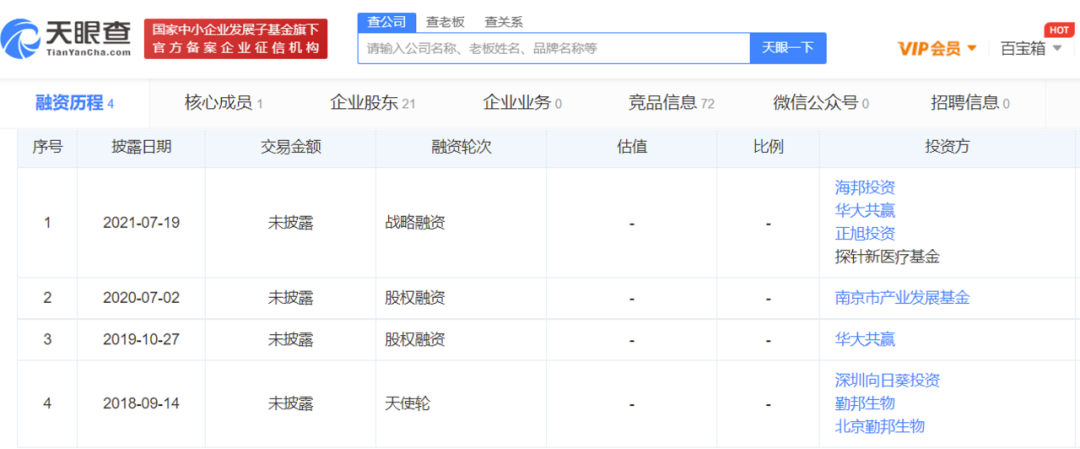Click the 北京勤邦生物 investor link
Screen dimensions: 1080x449
point(880,426)
